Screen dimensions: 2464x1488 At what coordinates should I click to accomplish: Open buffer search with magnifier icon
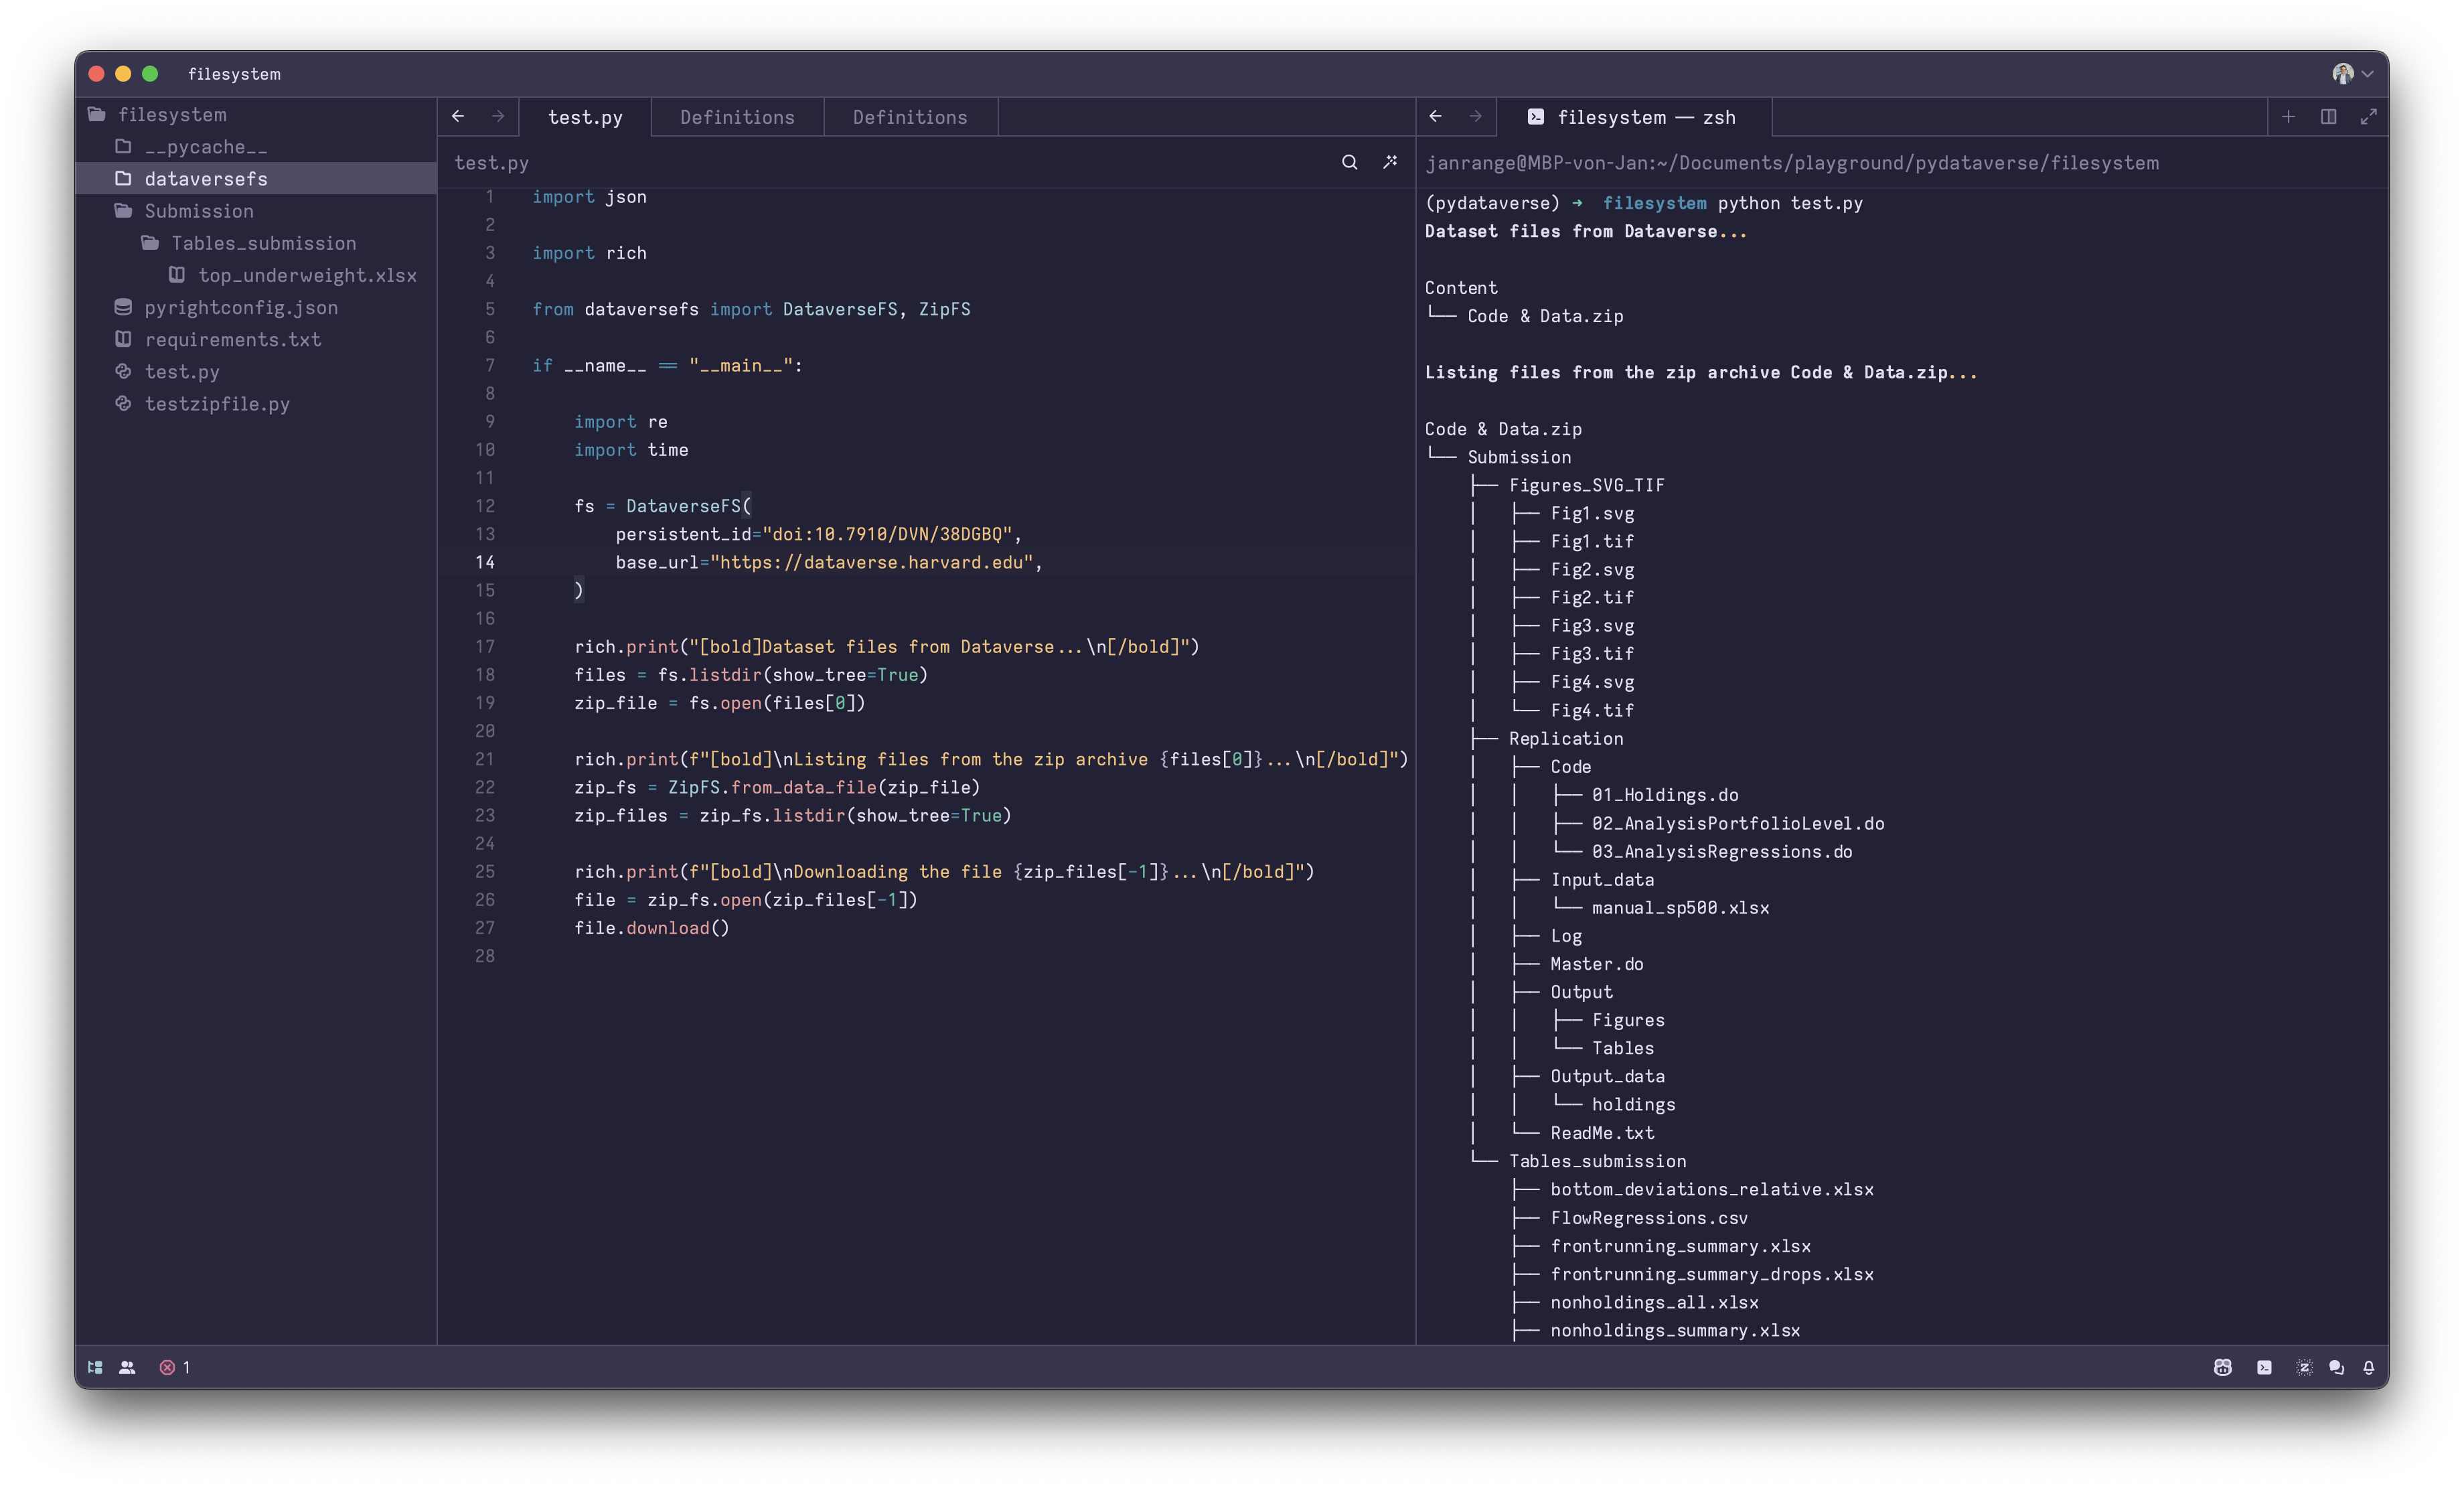coord(1349,162)
